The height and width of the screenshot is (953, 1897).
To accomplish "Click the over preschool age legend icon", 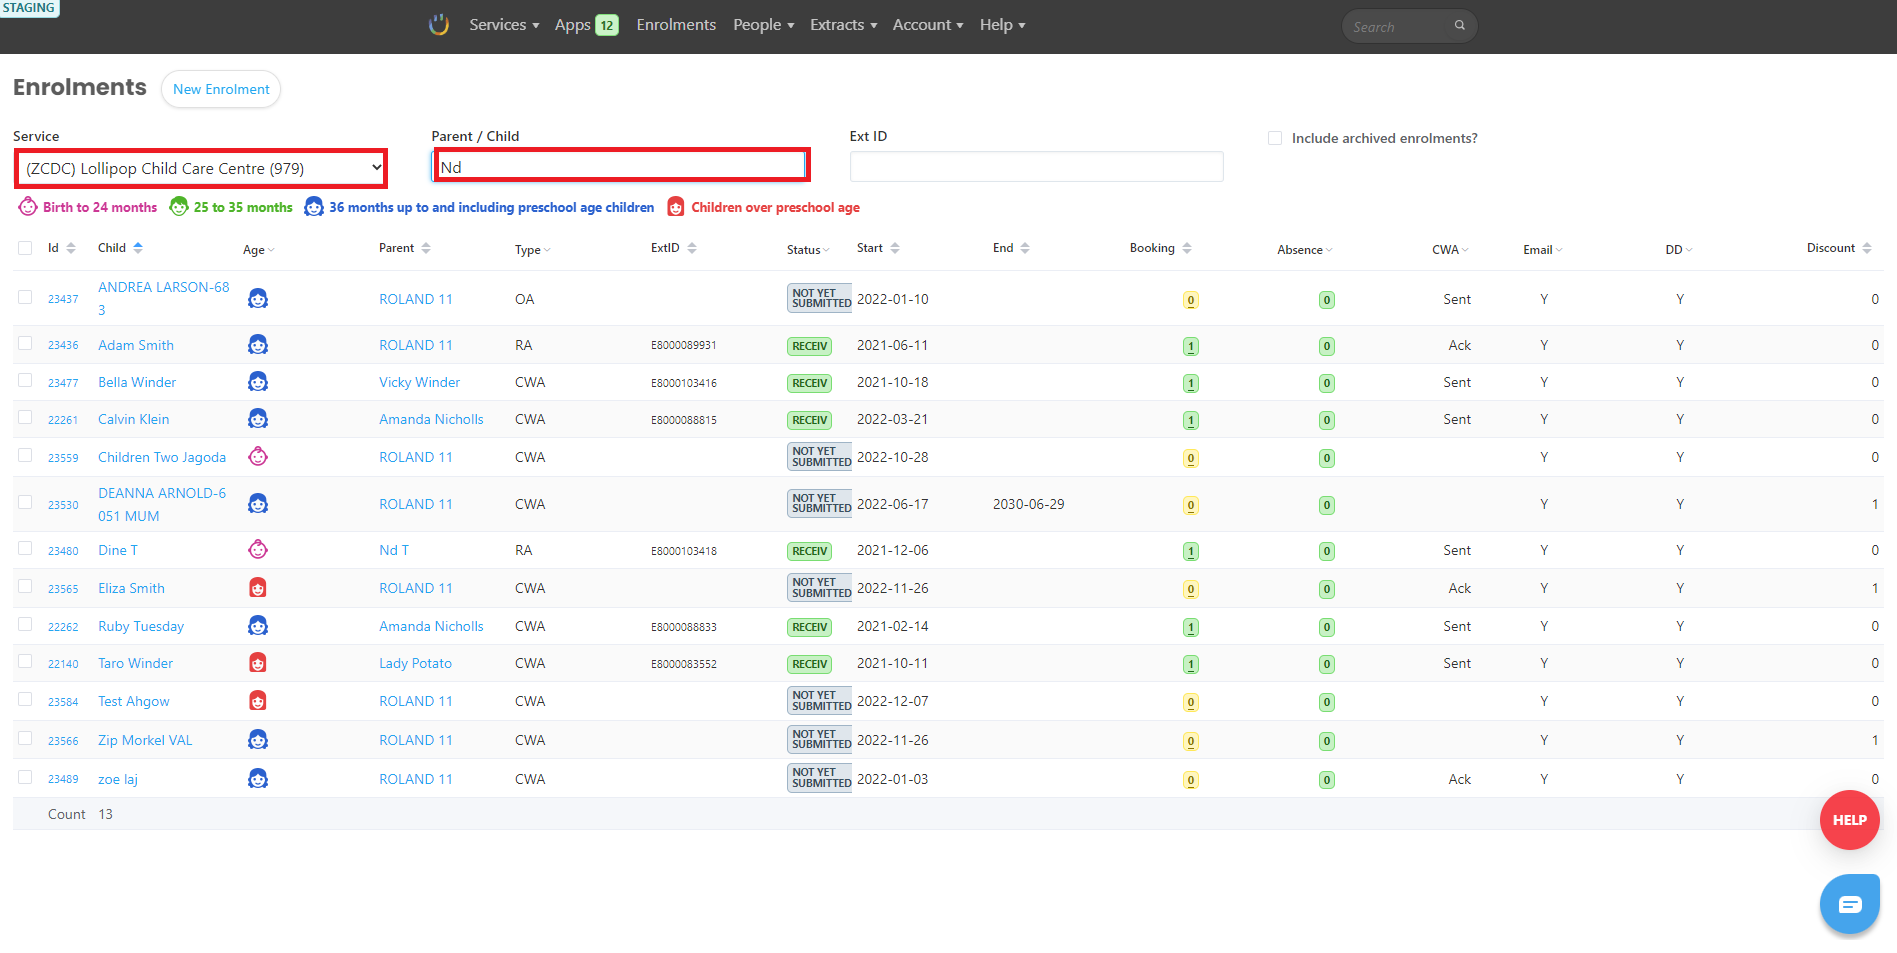I will tap(676, 207).
